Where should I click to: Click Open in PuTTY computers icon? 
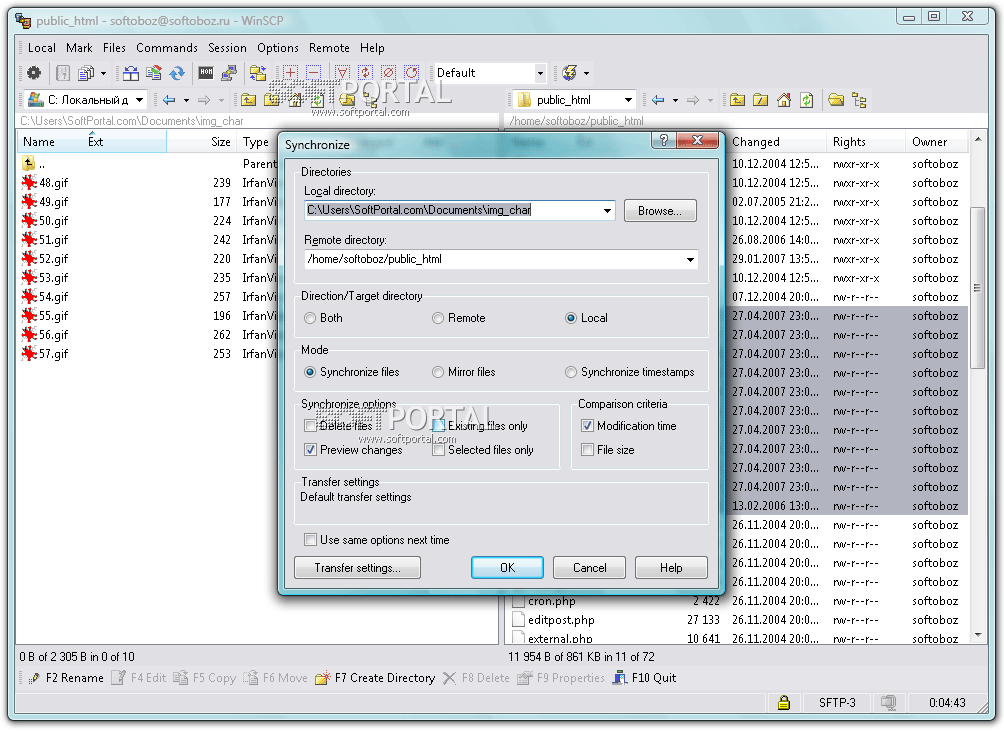click(229, 73)
